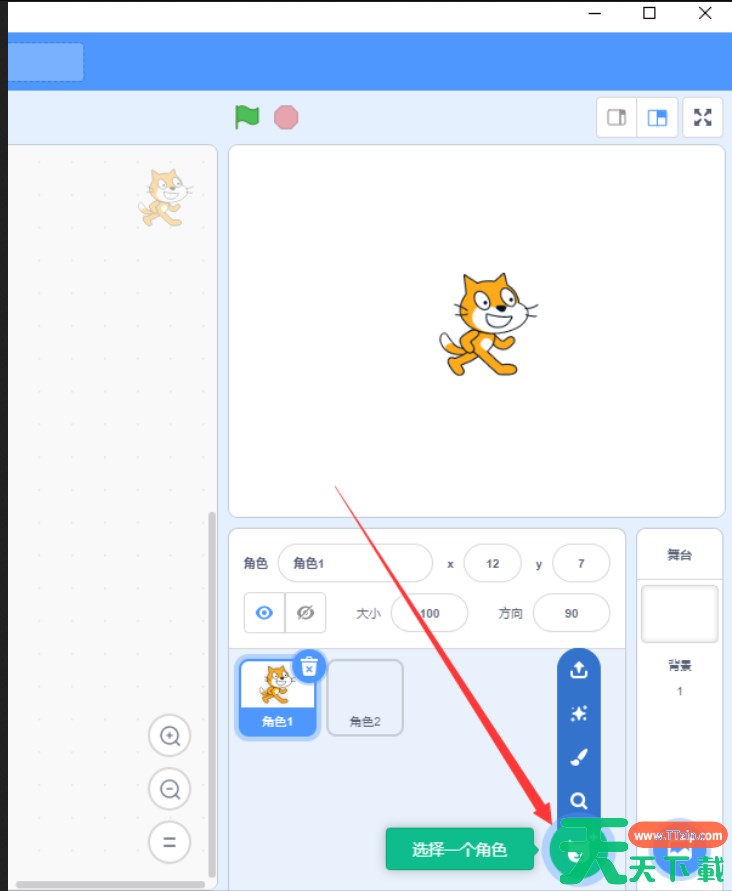Pick a surprise random sprite

click(578, 714)
